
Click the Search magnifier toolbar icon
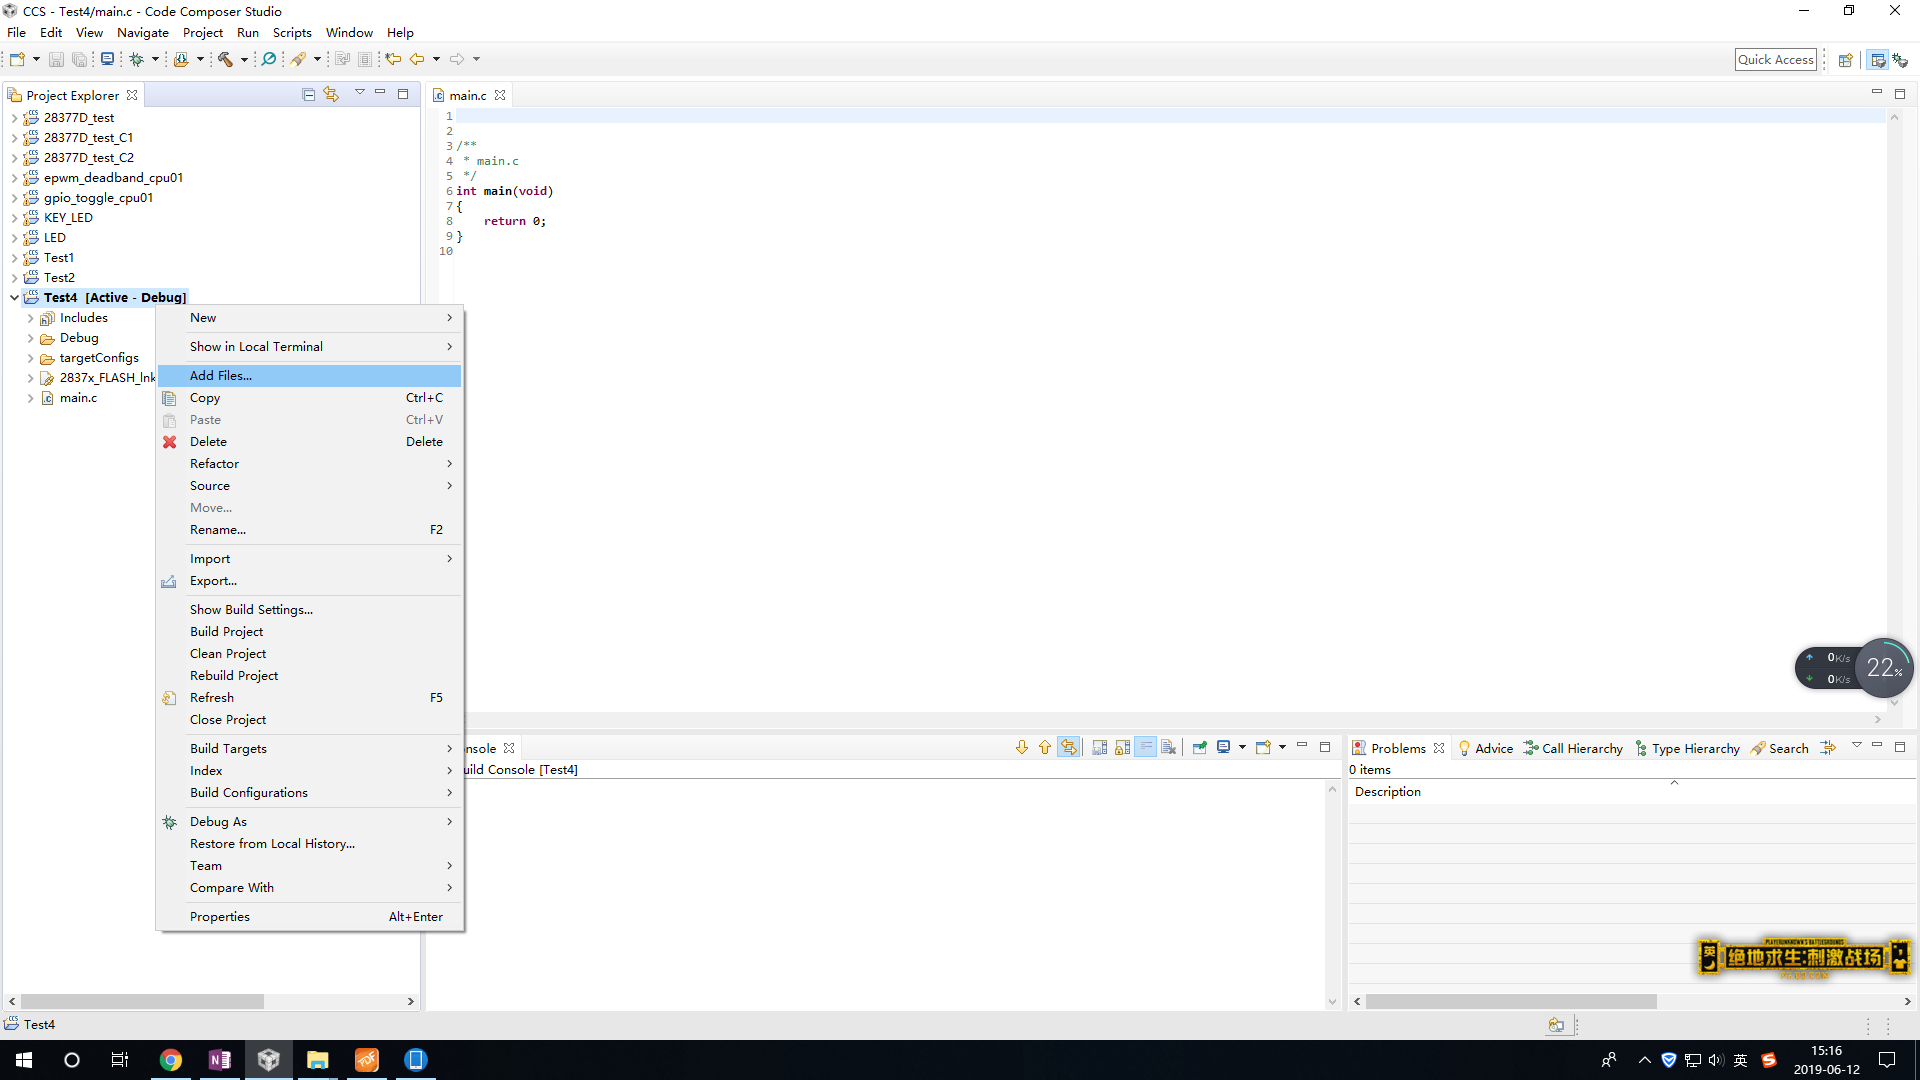pyautogui.click(x=269, y=60)
